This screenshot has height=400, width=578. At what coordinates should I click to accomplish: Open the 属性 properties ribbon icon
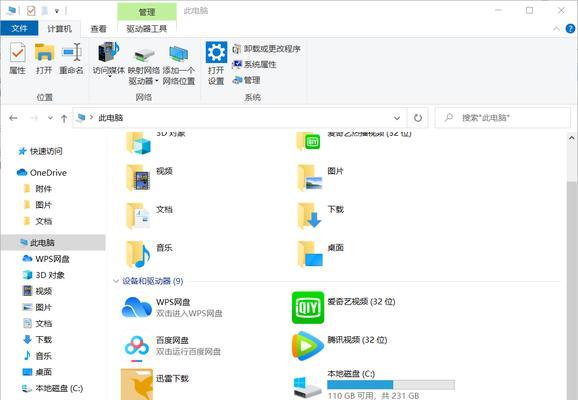[17, 52]
